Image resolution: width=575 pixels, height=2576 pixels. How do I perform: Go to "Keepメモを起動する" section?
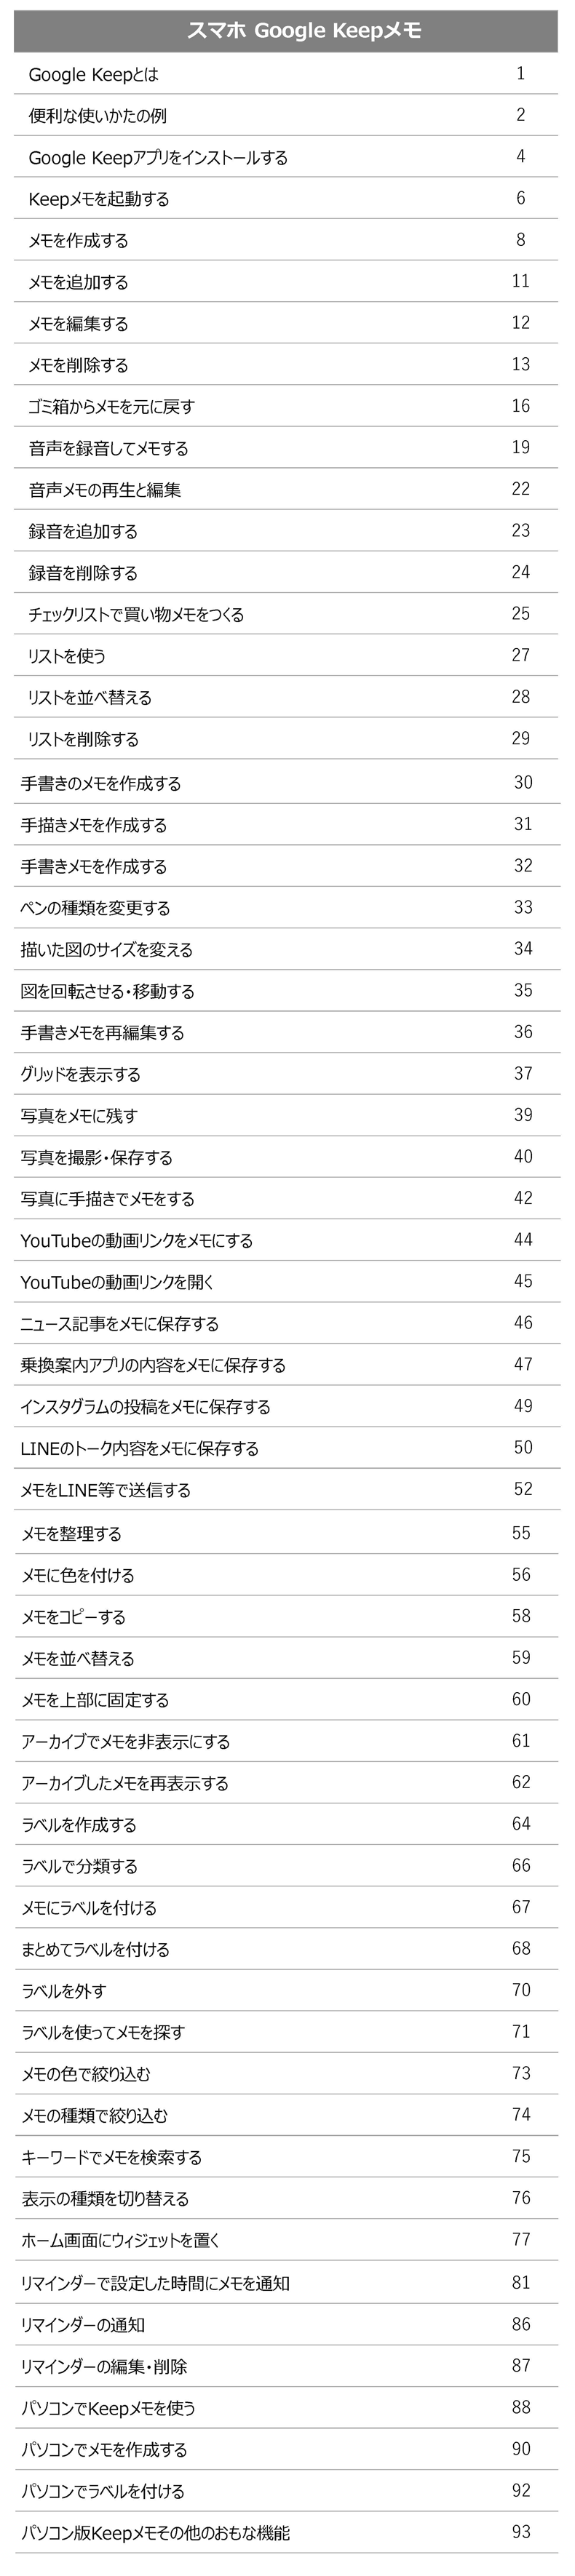click(99, 199)
